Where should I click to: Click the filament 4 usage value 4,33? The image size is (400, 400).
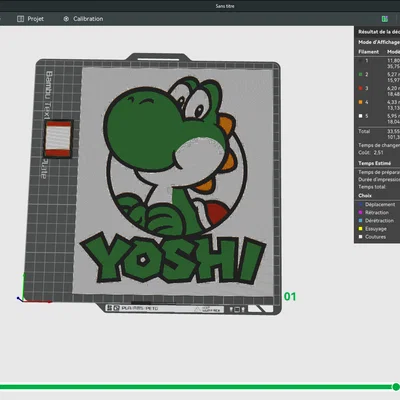tap(393, 102)
